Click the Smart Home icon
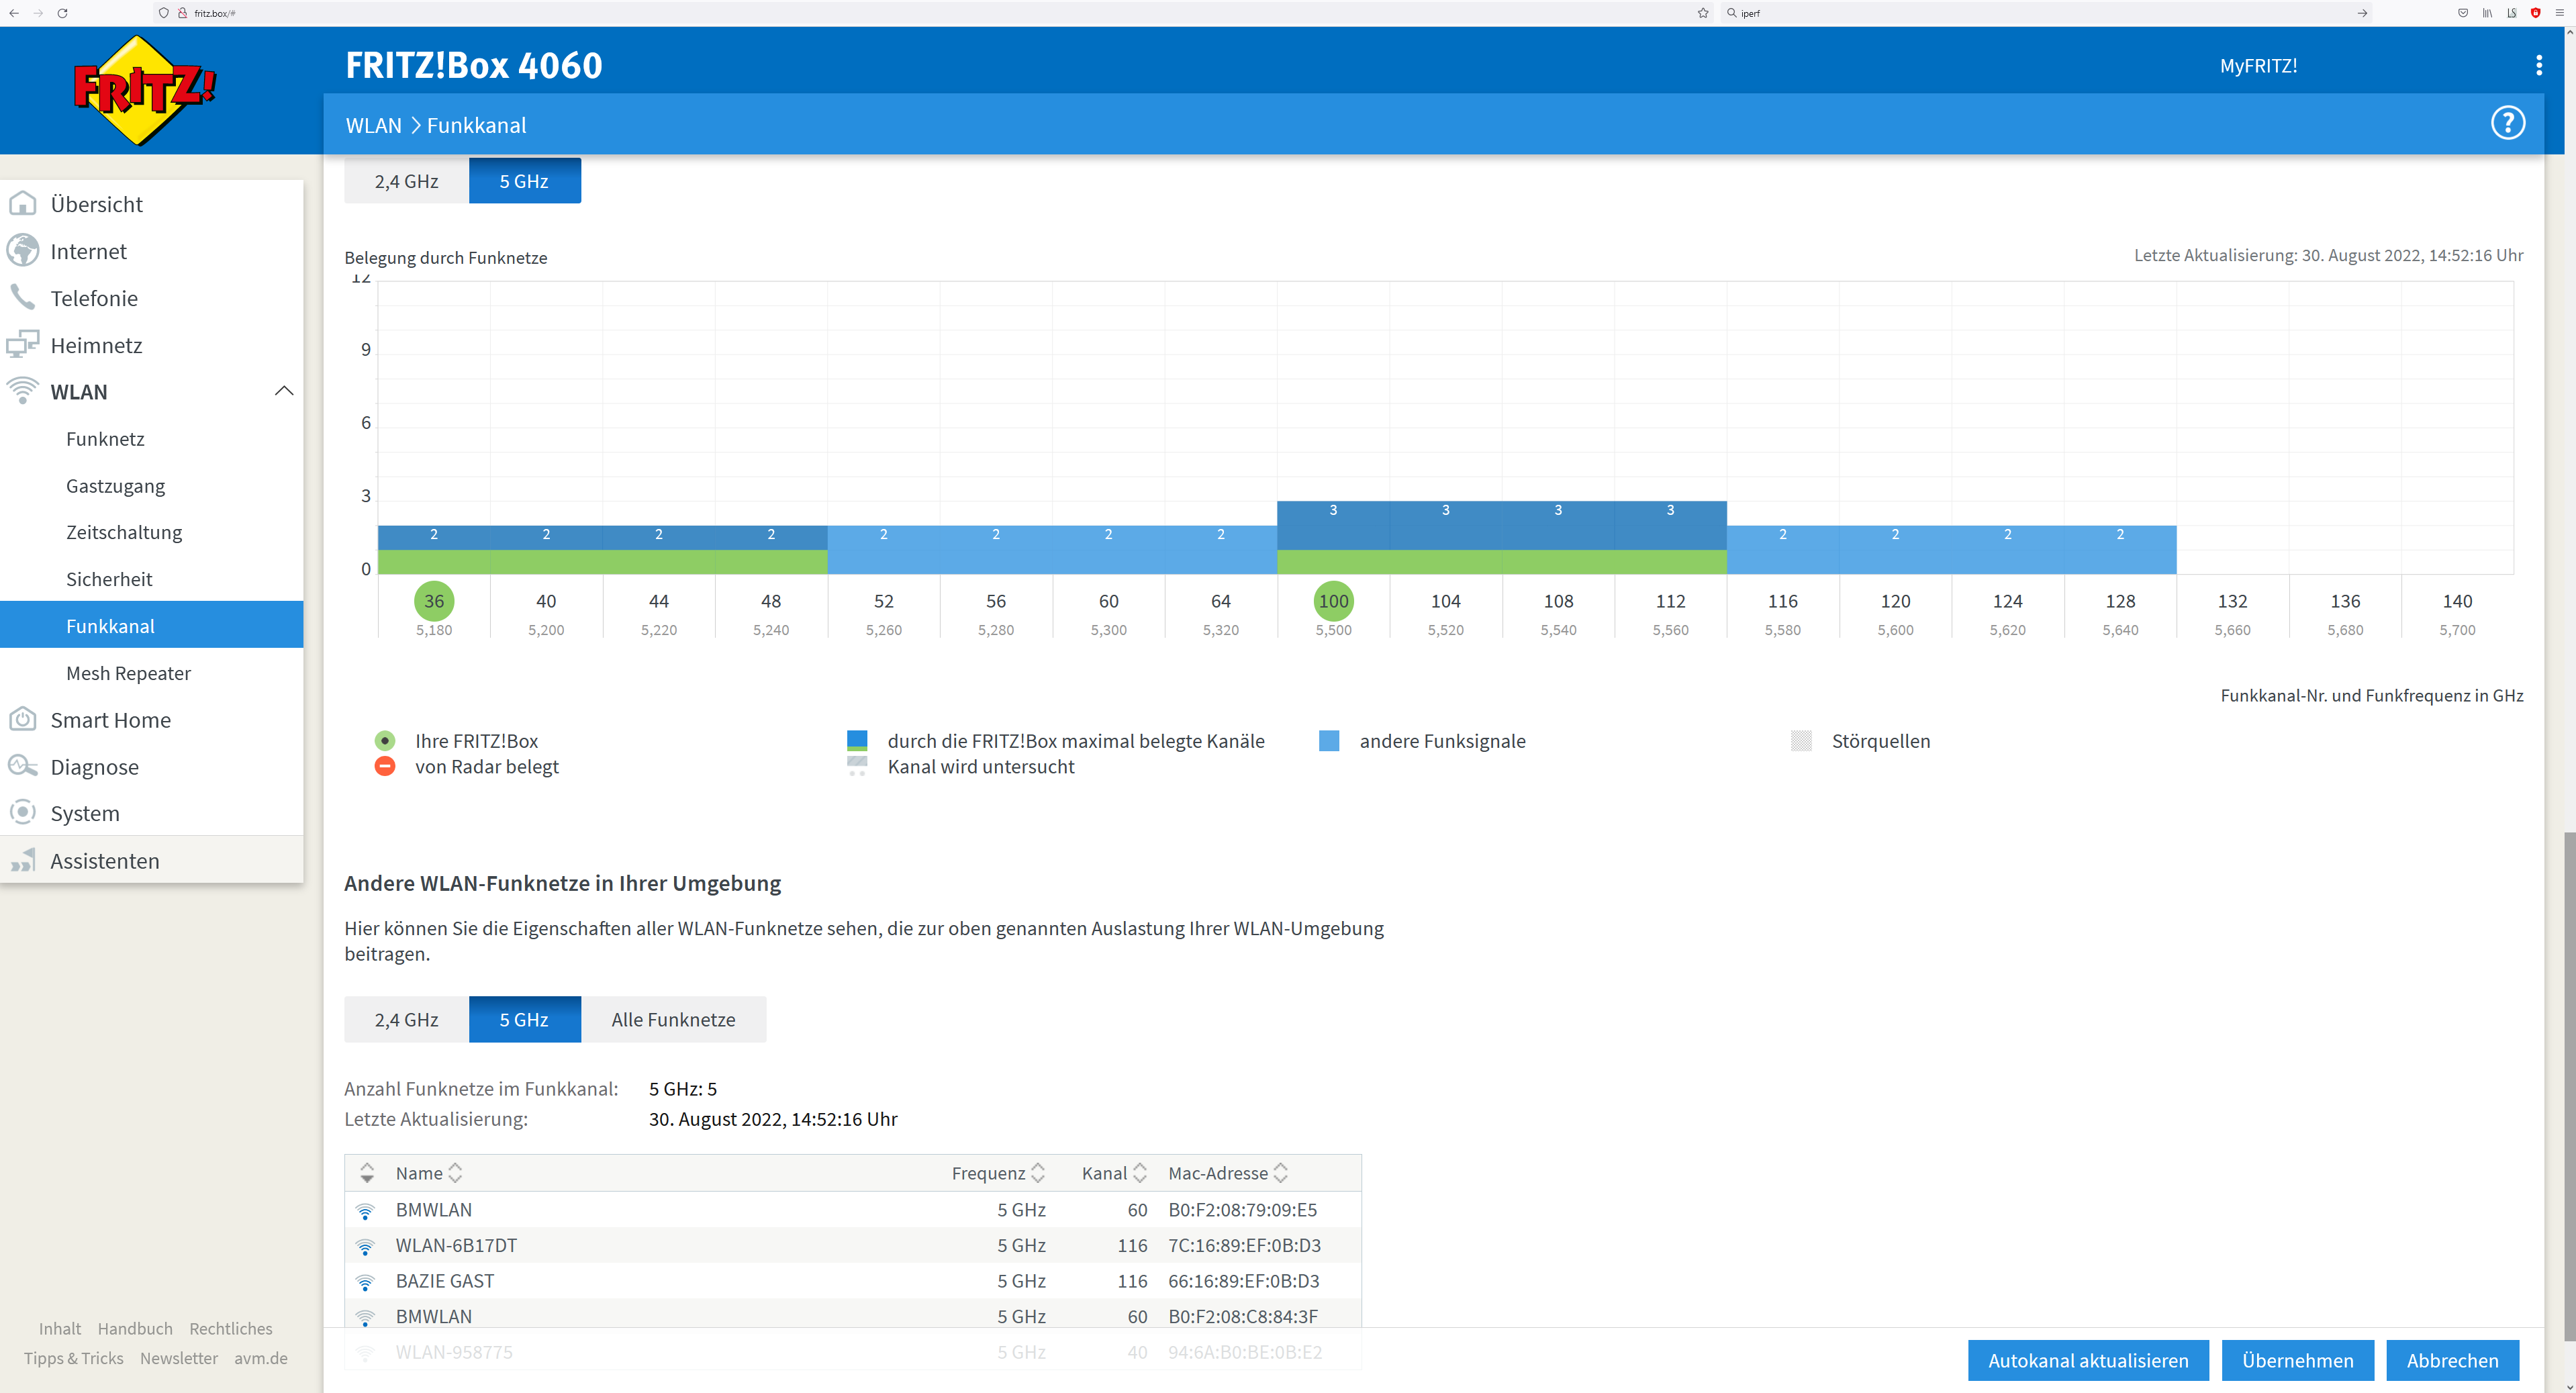Viewport: 2576px width, 1393px height. tap(22, 719)
